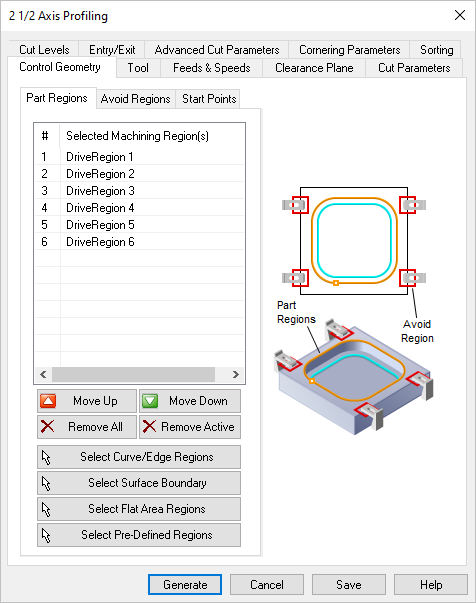Select DriveRegion 5 in the list
The width and height of the screenshot is (476, 603).
[140, 225]
